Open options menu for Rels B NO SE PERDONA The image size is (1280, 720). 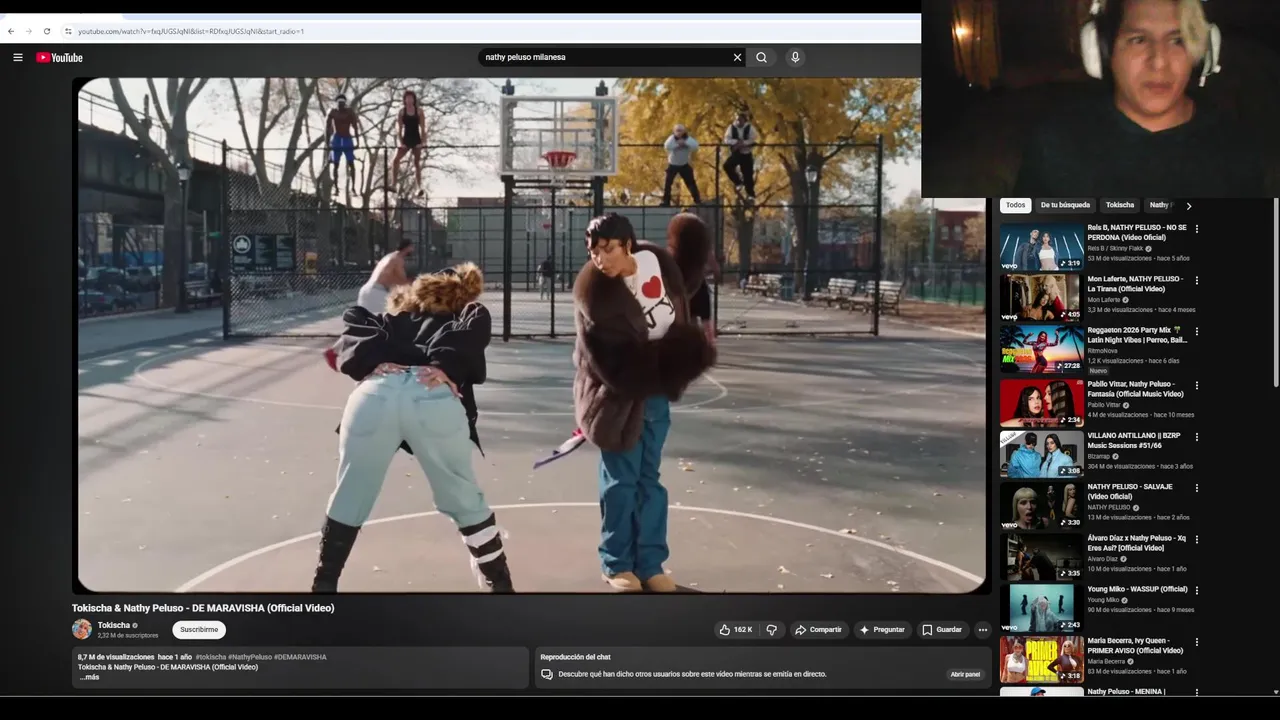point(1196,229)
